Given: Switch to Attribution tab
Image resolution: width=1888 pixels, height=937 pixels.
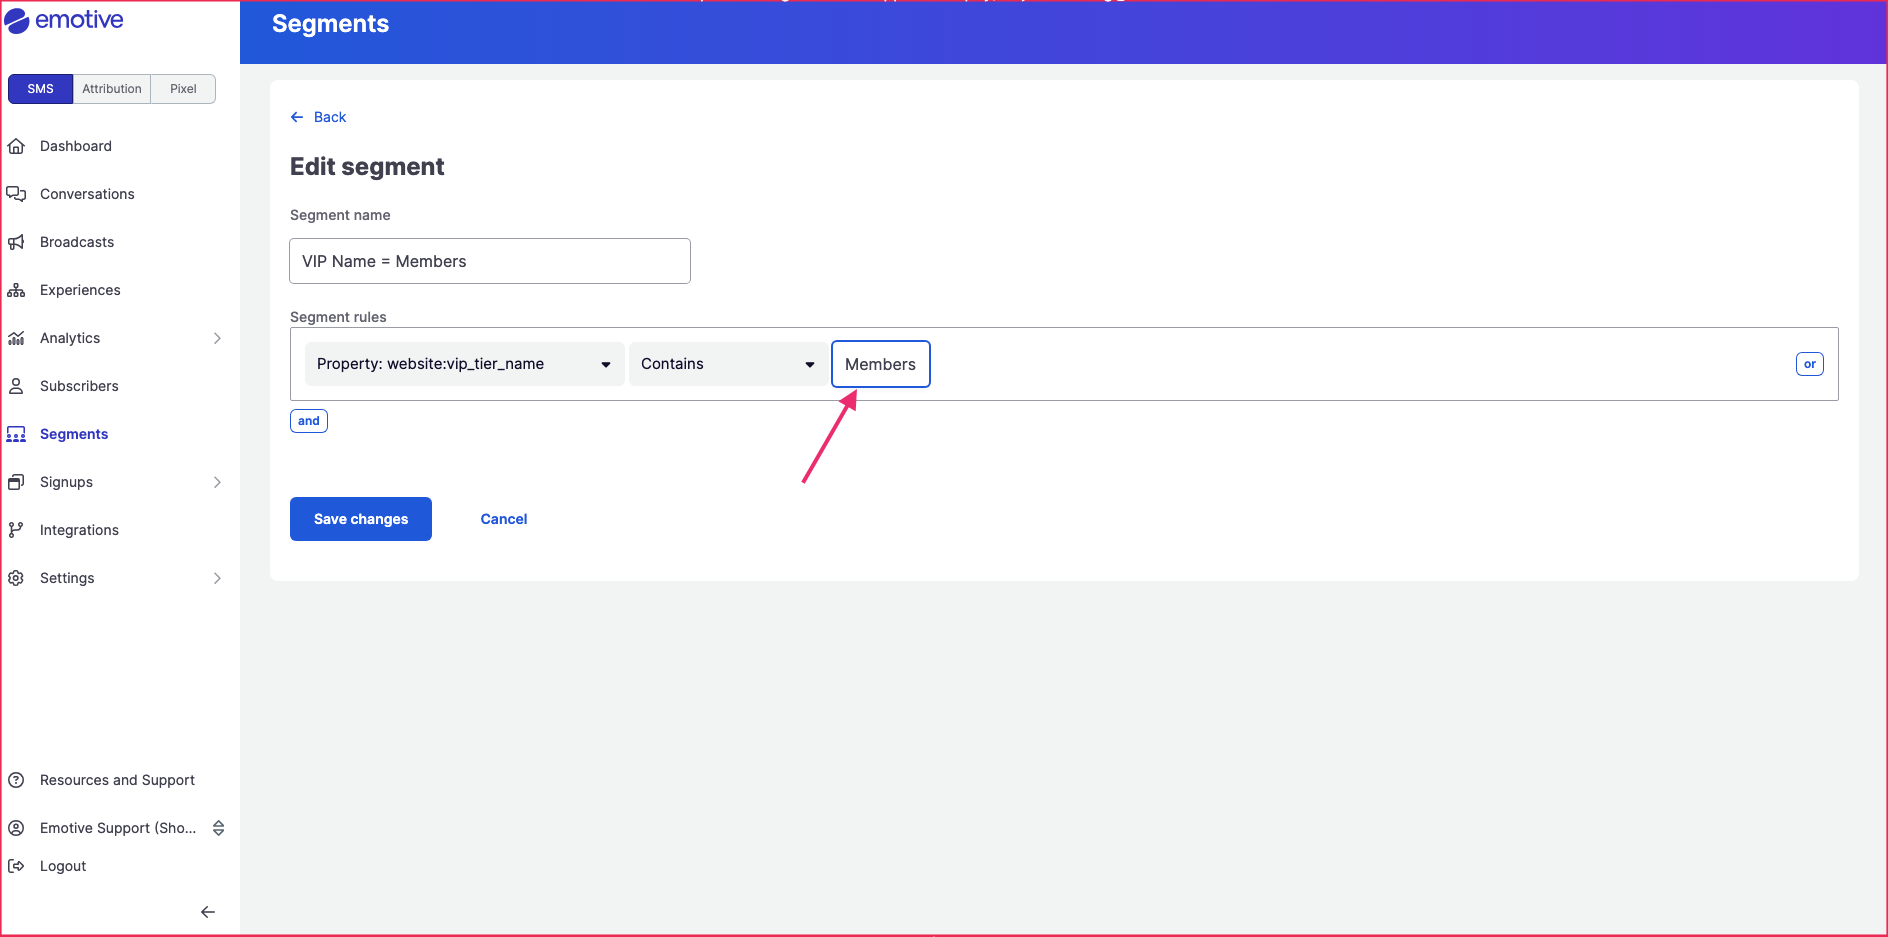Looking at the screenshot, I should coord(112,89).
